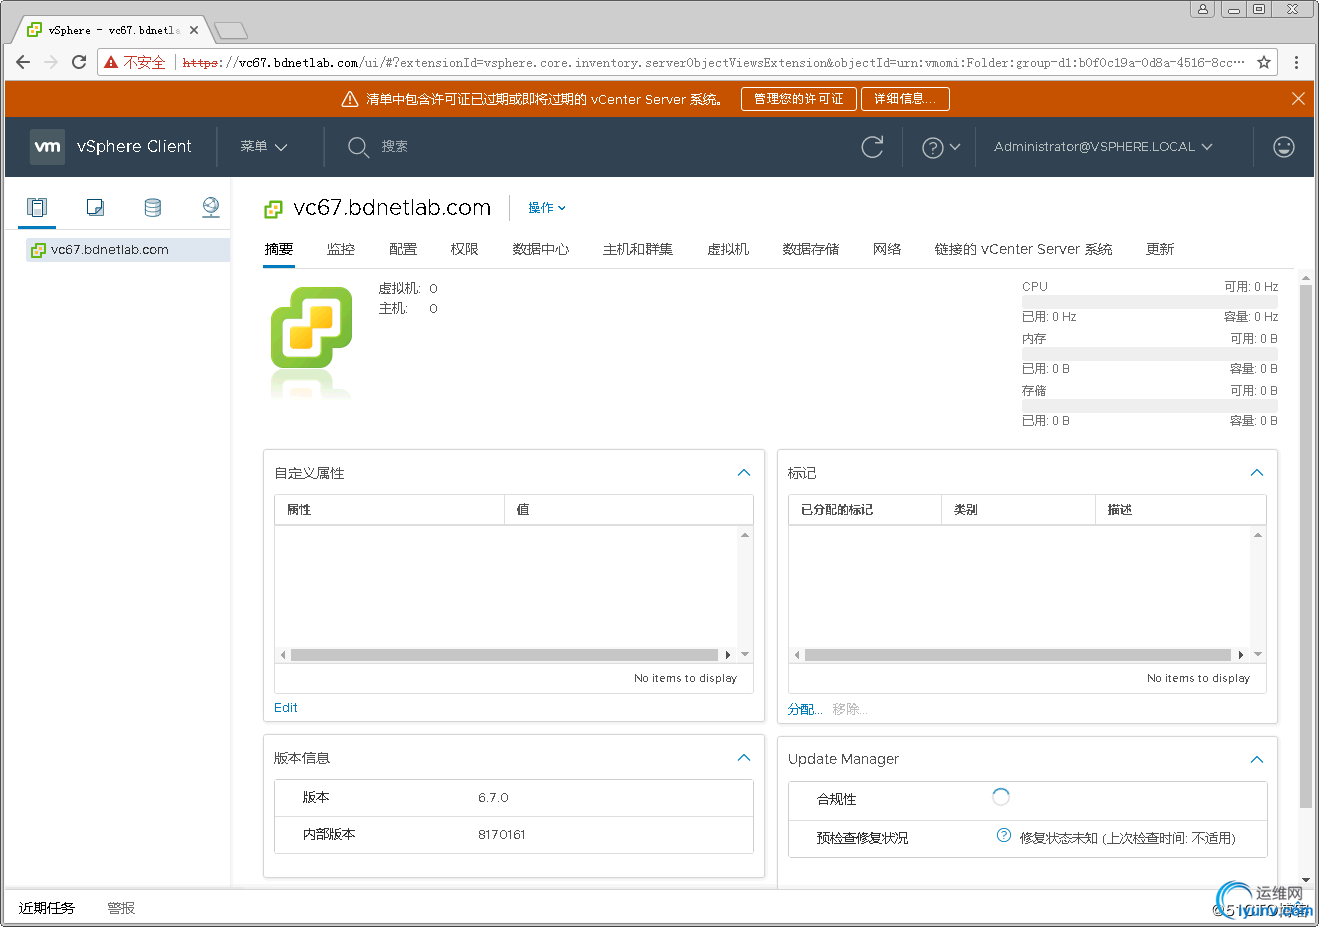
Task: Open the Administrator@VSPHERE.LOCAL user menu
Action: click(x=1103, y=146)
